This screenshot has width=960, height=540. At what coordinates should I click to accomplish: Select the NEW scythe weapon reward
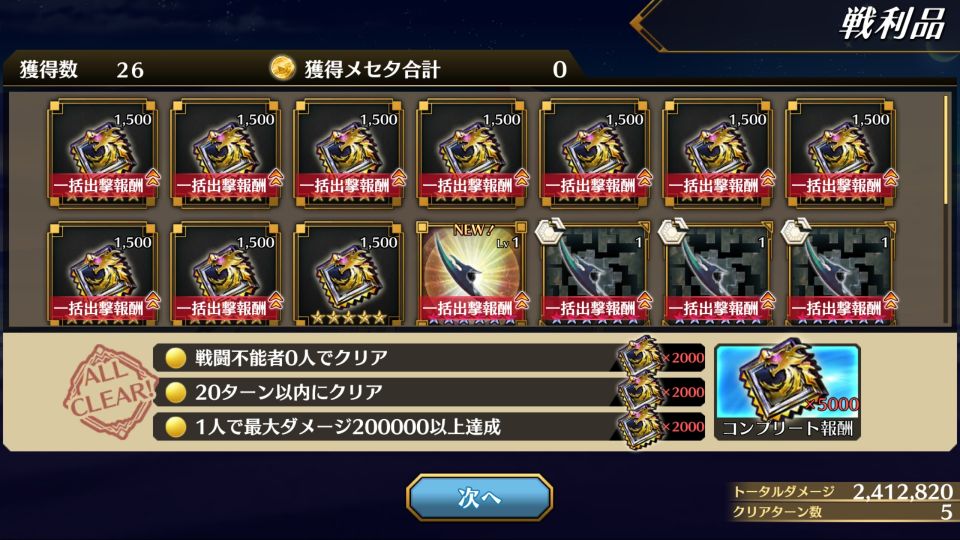471,273
